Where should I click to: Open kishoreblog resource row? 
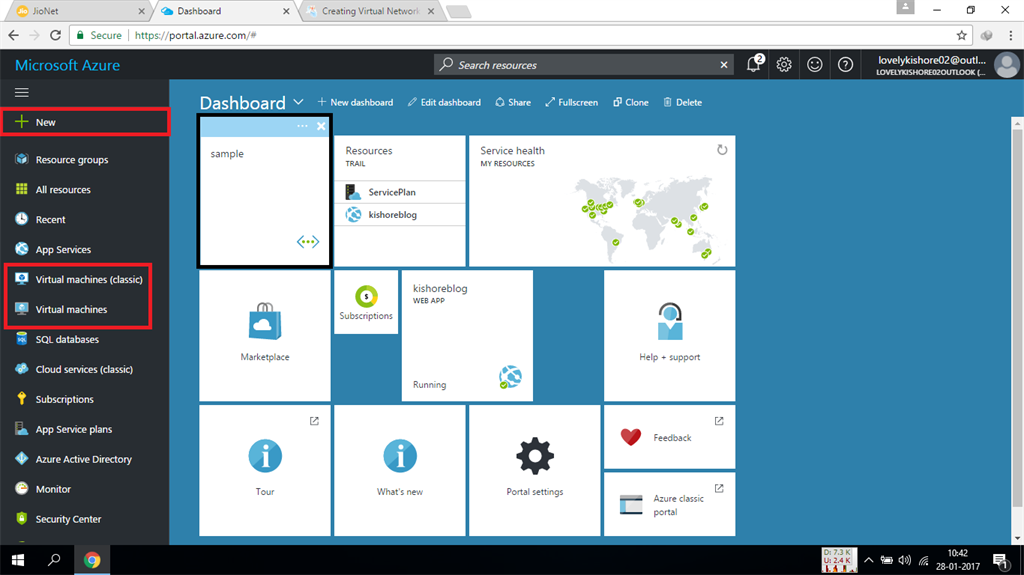[400, 214]
